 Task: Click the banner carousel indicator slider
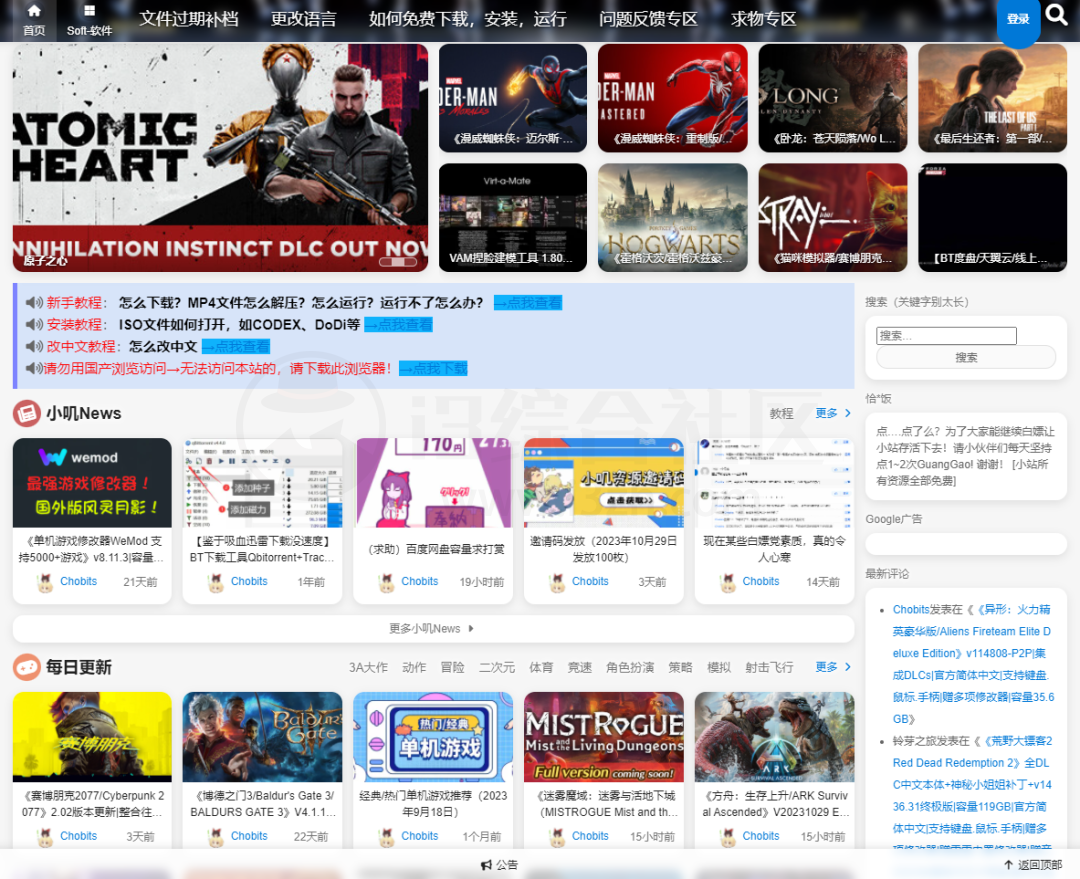(x=399, y=262)
